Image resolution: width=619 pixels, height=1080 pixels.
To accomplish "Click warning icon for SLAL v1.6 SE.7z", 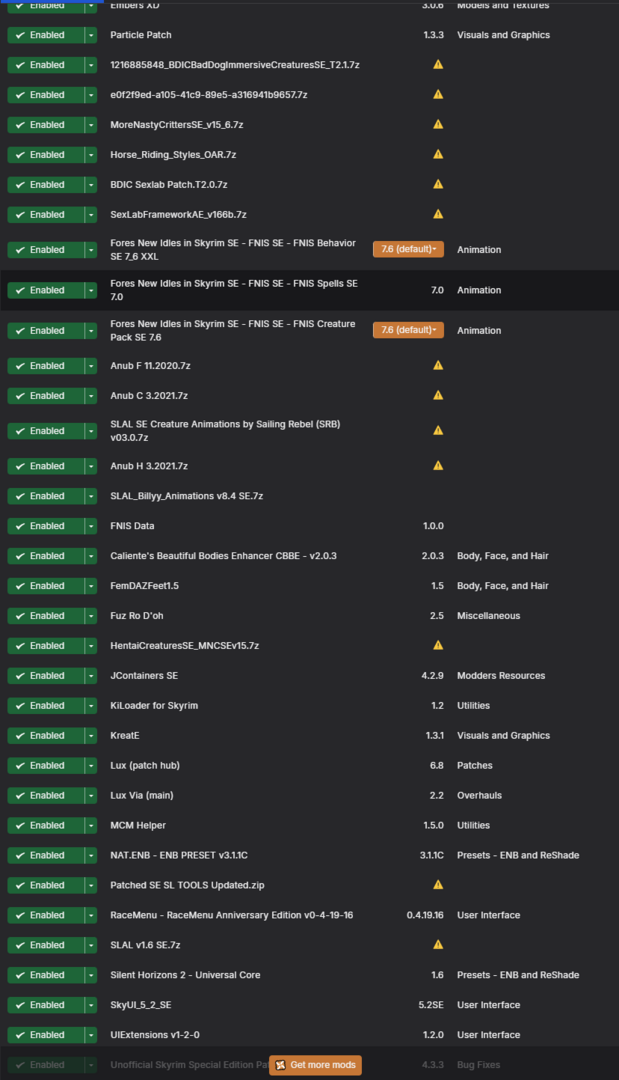I will tap(438, 945).
